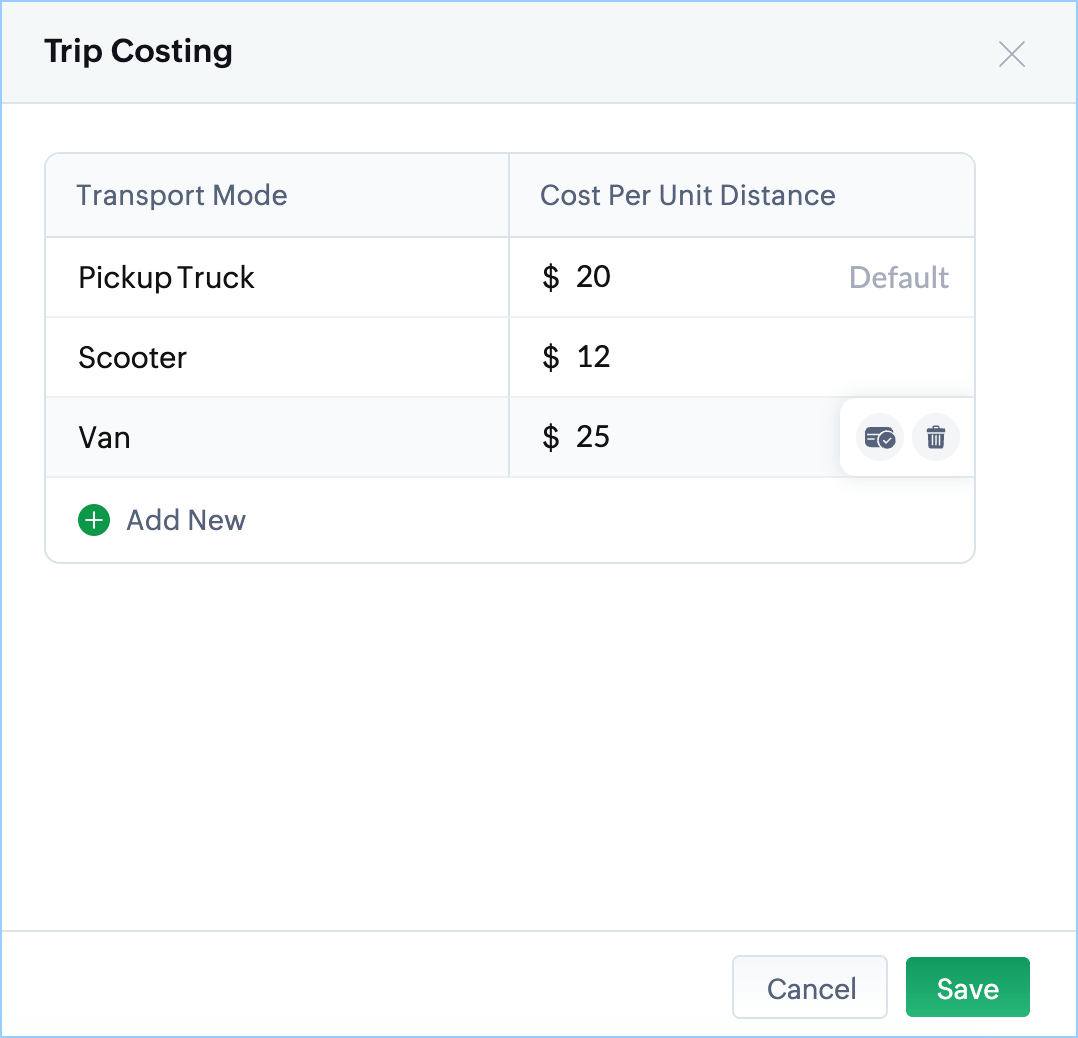Edit the Pickup Truck cost value 20
1078x1038 pixels.
(593, 277)
